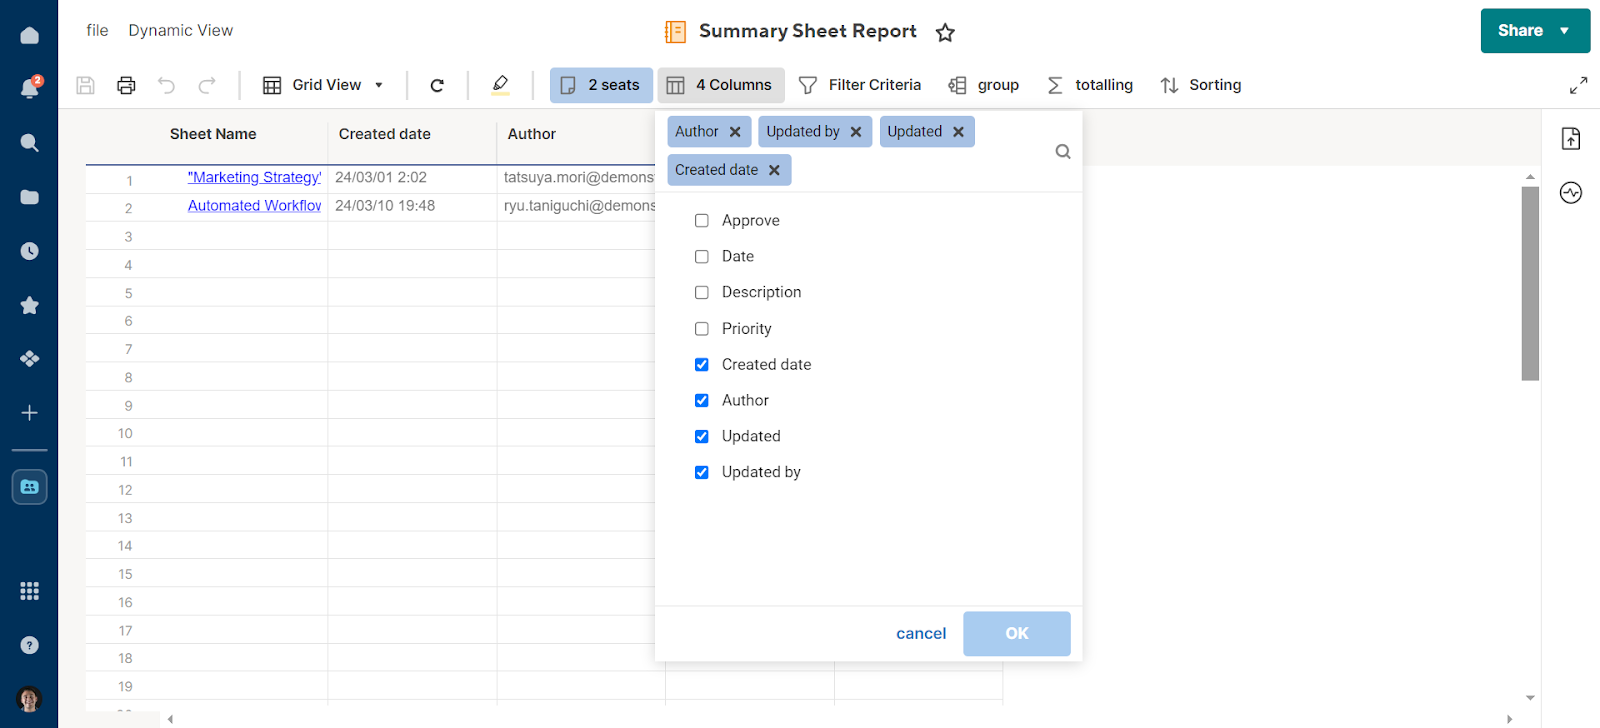Click the scroll down arrow of vertical scrollbar
Image resolution: width=1600 pixels, height=728 pixels.
(x=1530, y=698)
